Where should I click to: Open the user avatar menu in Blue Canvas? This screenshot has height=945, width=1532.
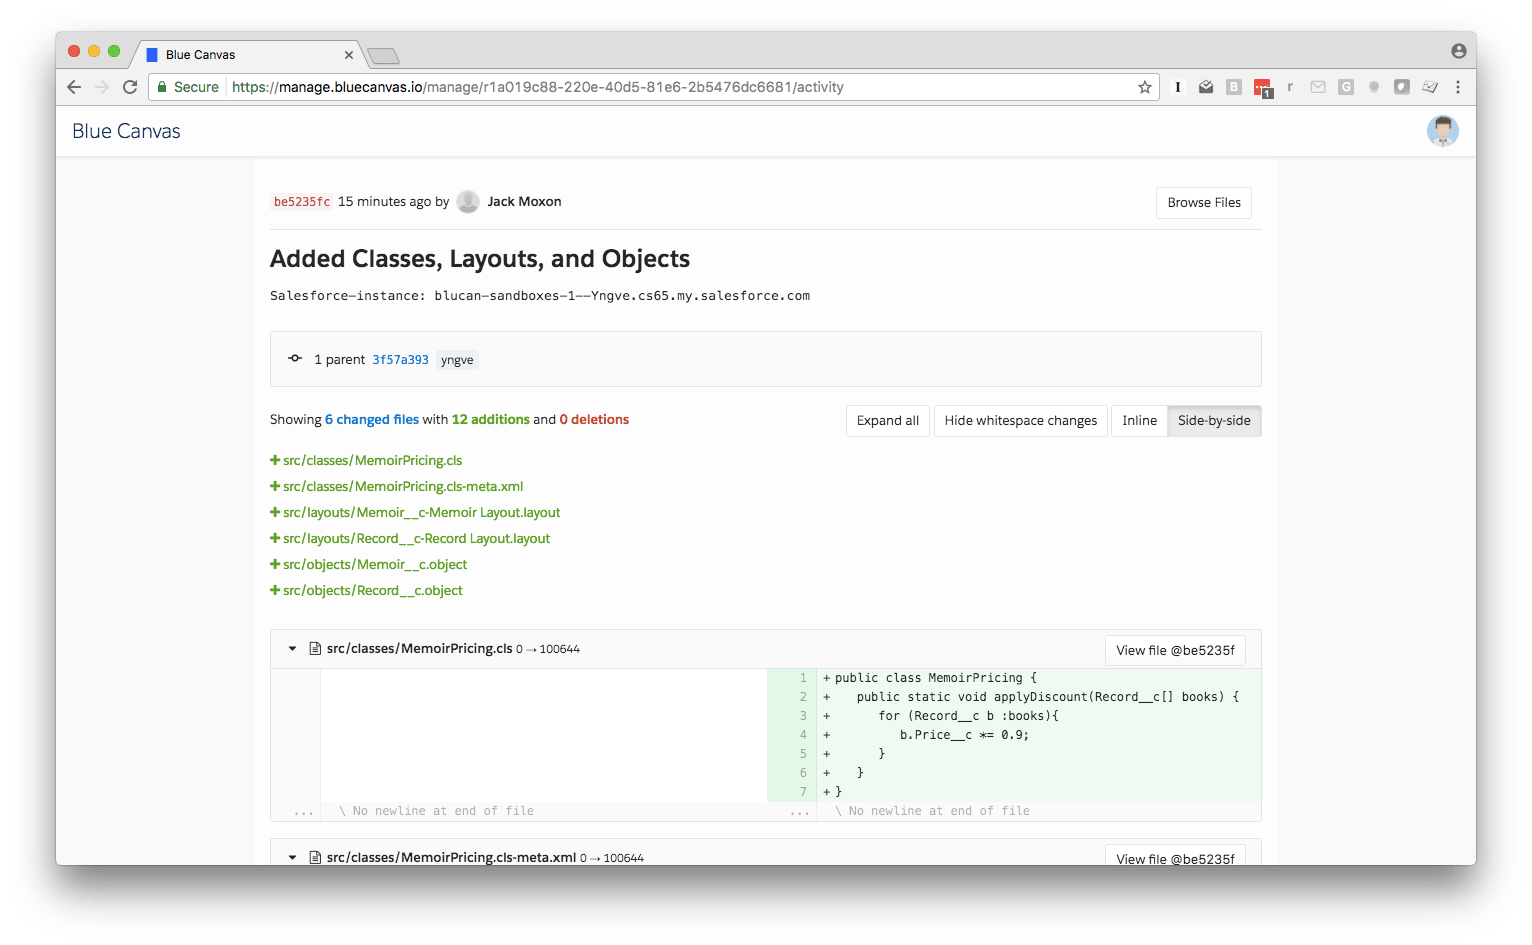click(x=1443, y=131)
